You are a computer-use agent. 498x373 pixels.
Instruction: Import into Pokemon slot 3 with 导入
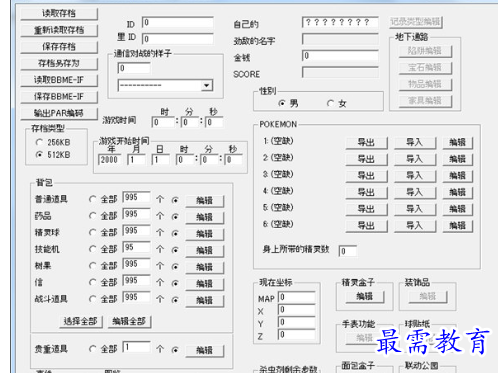tap(415, 176)
